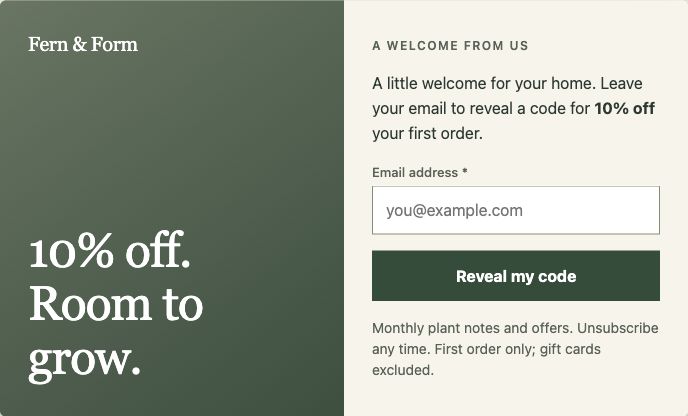Image resolution: width=688 pixels, height=416 pixels.
Task: Click the word Unsubscribe in fine print
Action: coord(617,328)
